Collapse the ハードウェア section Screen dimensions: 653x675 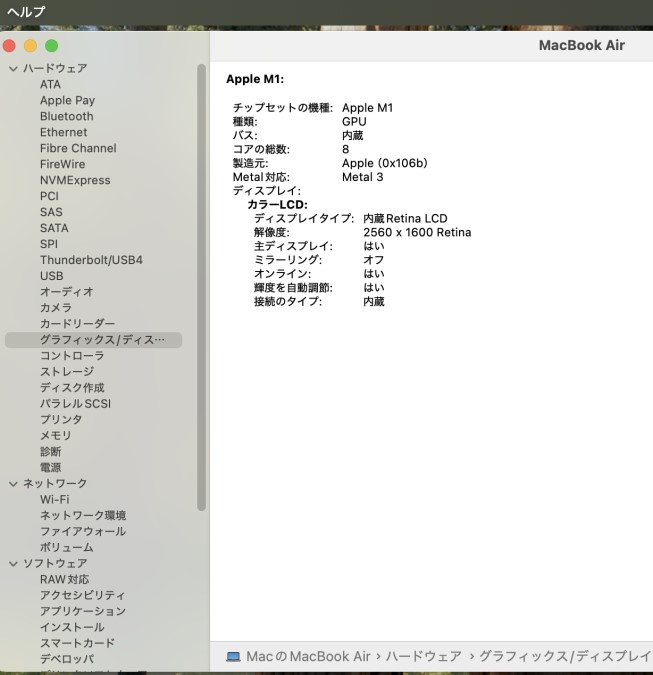coord(13,68)
